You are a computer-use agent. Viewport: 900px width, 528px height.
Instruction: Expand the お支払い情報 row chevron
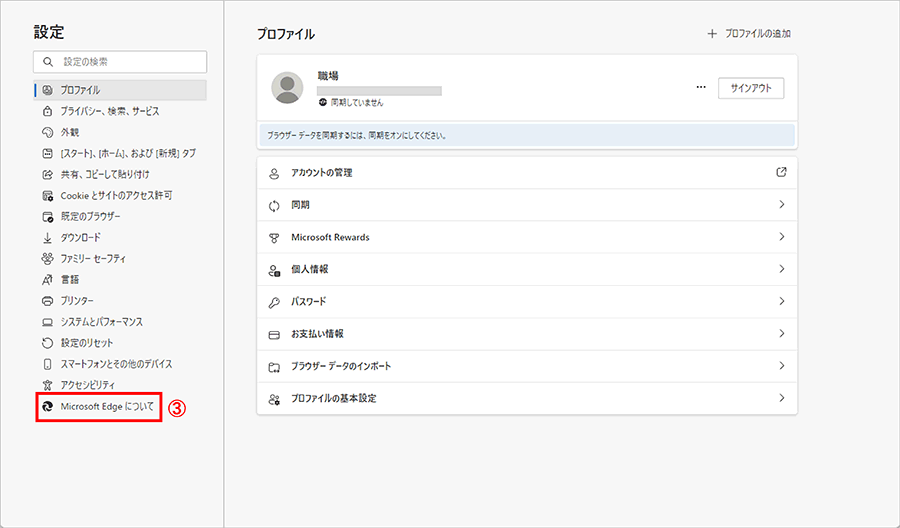[x=781, y=333]
